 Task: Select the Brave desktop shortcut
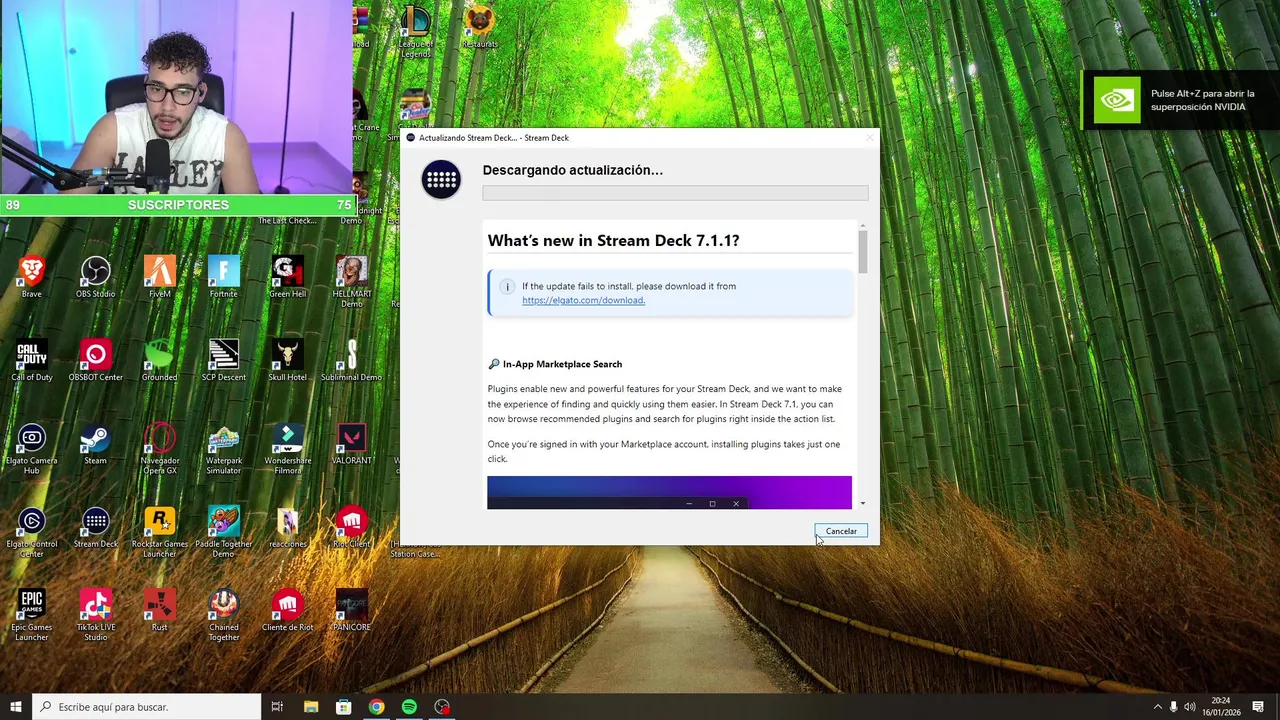(32, 277)
